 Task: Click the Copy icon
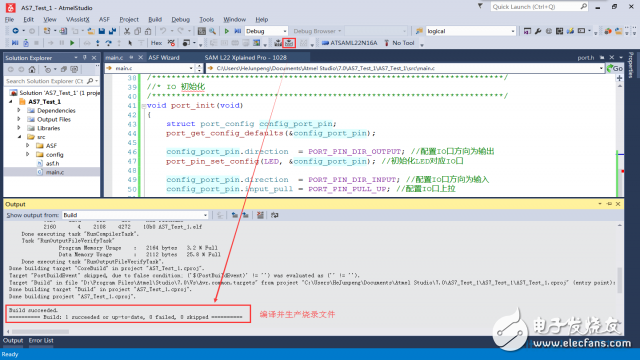point(138,31)
